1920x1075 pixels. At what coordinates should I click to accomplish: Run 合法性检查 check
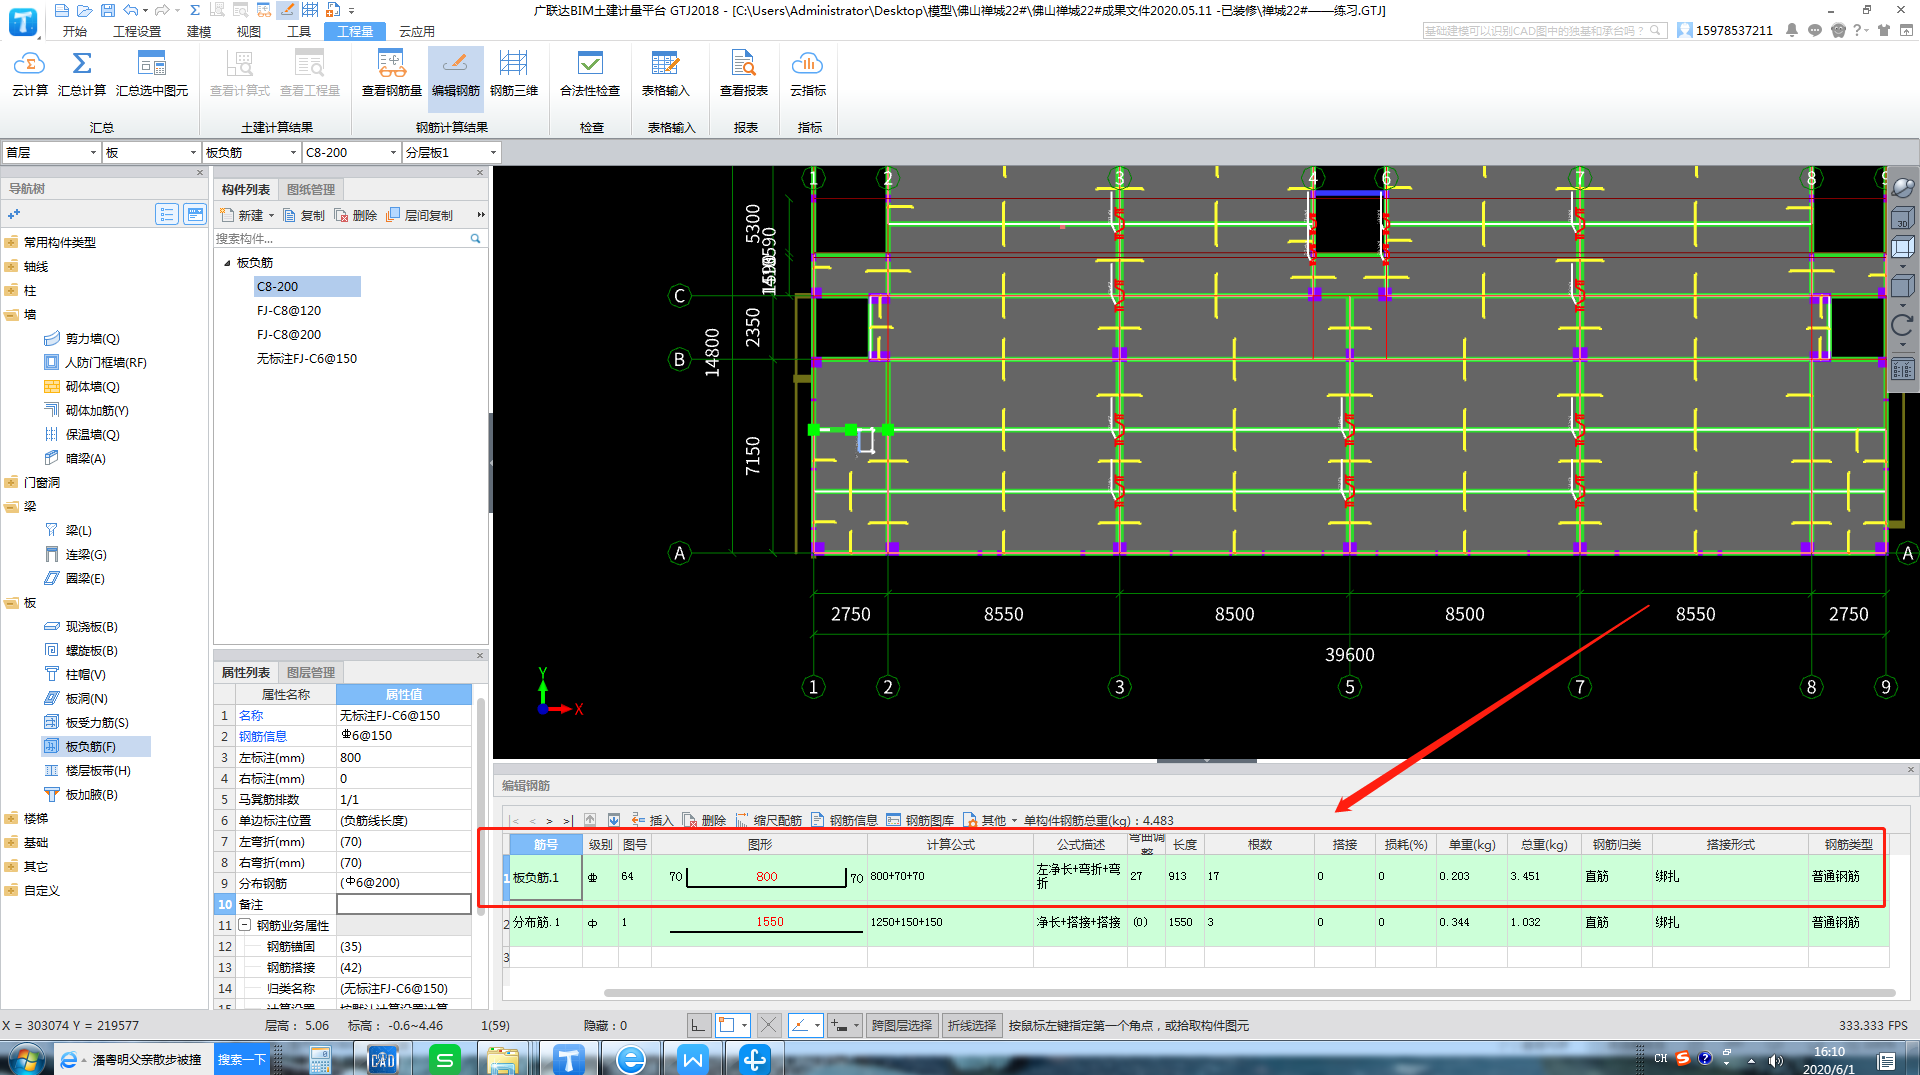(590, 73)
